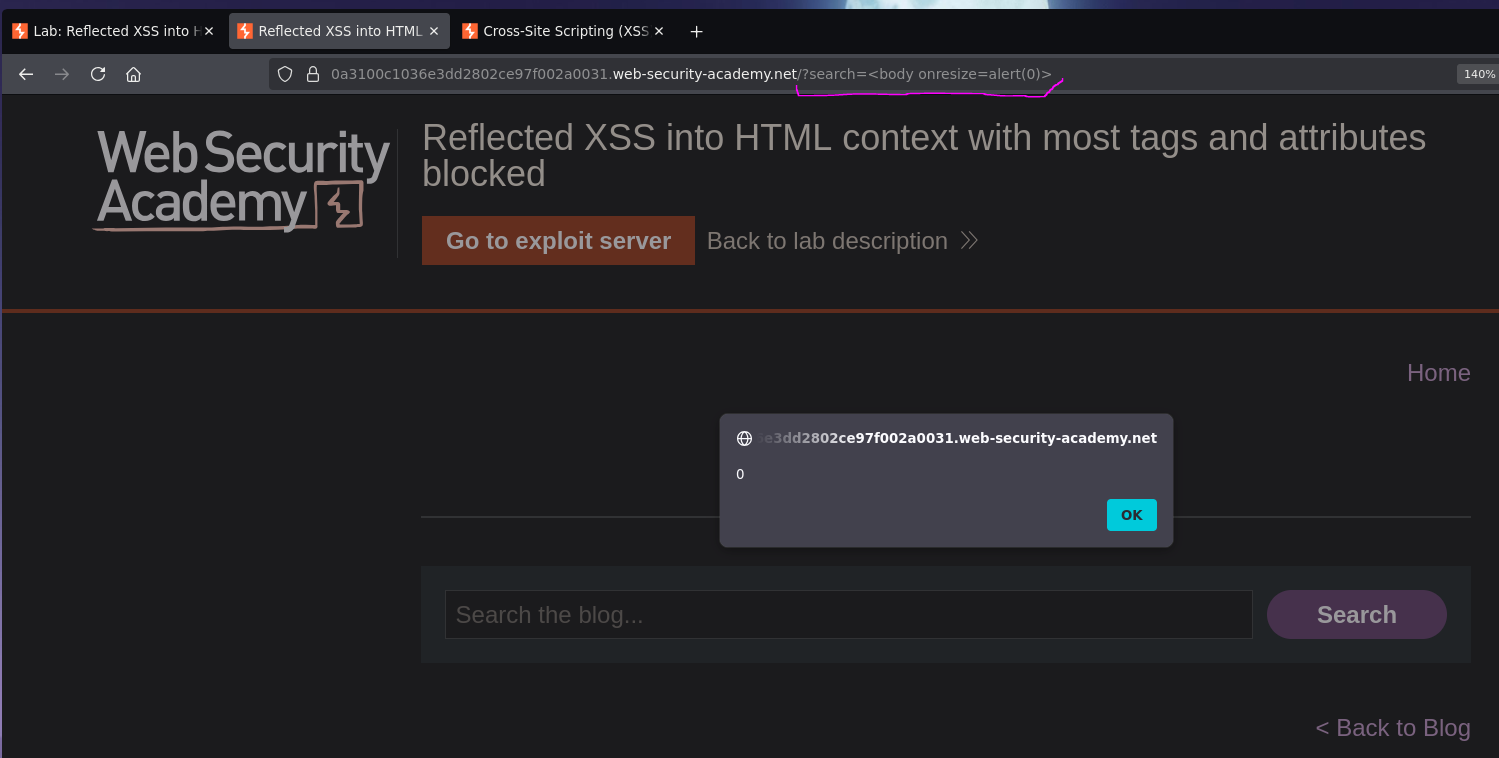1499x758 pixels.
Task: Focus the 'Search the blog...' field
Action: click(848, 614)
